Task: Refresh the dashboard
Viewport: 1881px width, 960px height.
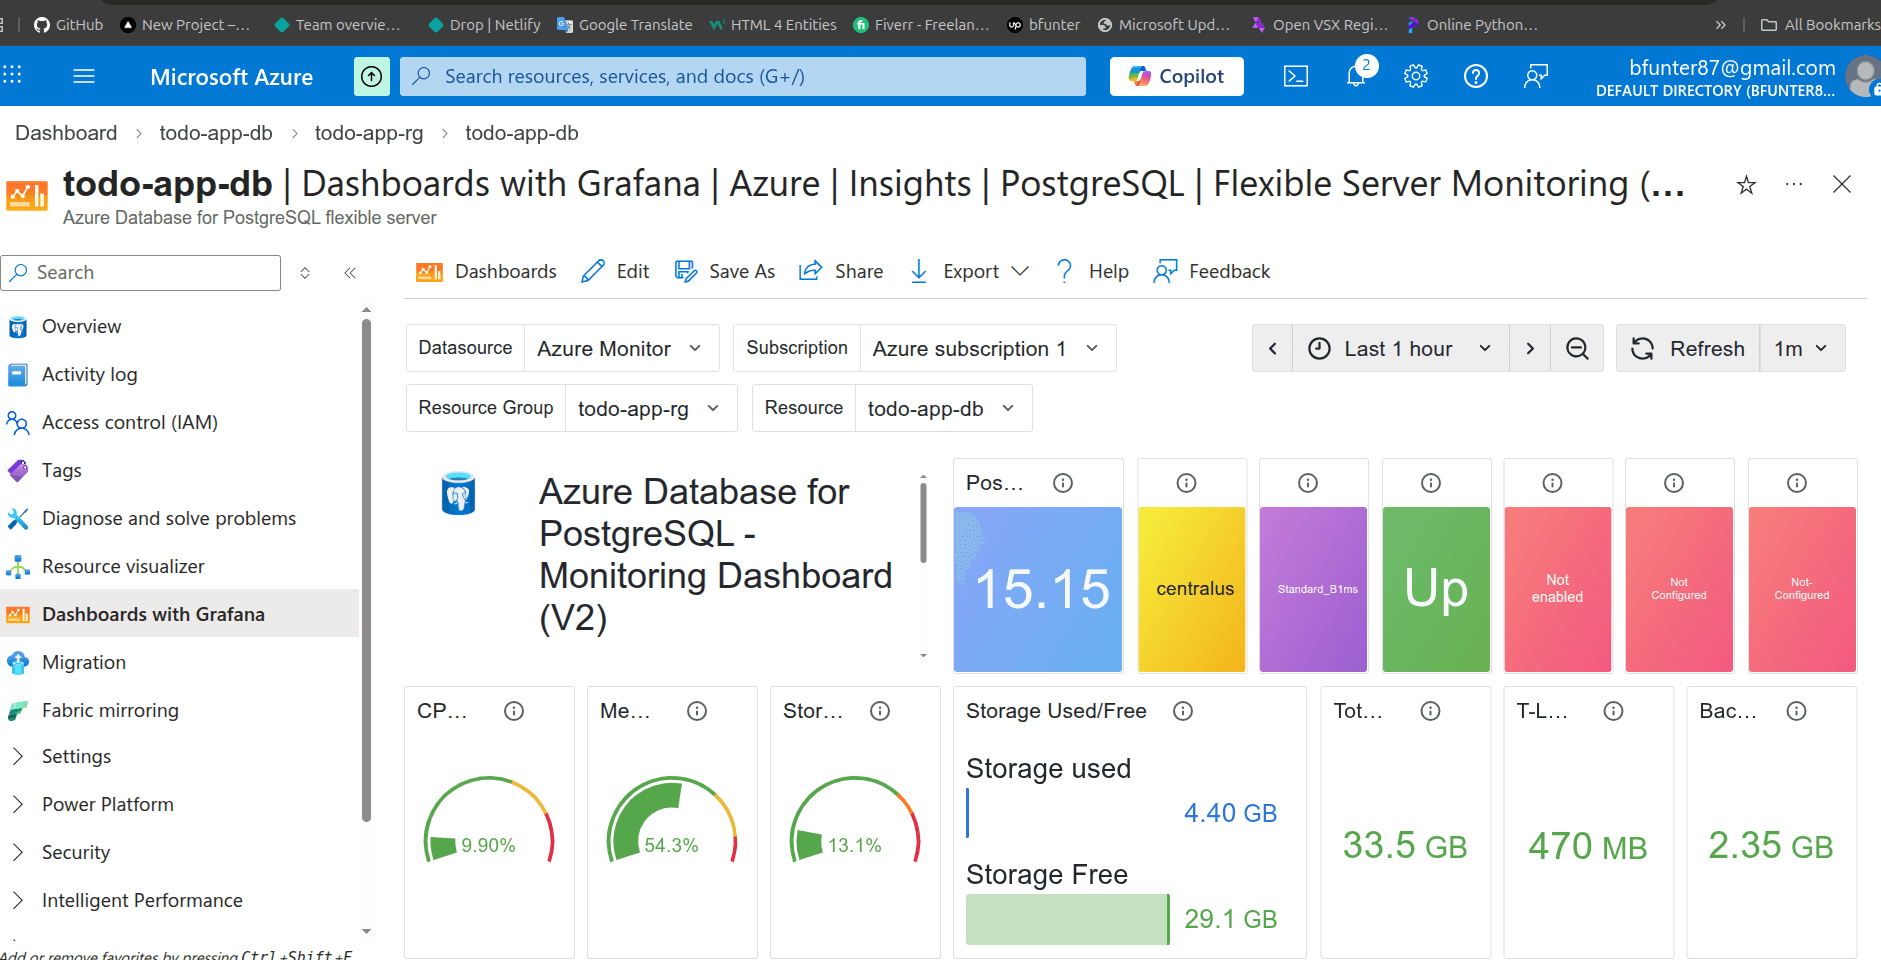Action: (x=1688, y=348)
